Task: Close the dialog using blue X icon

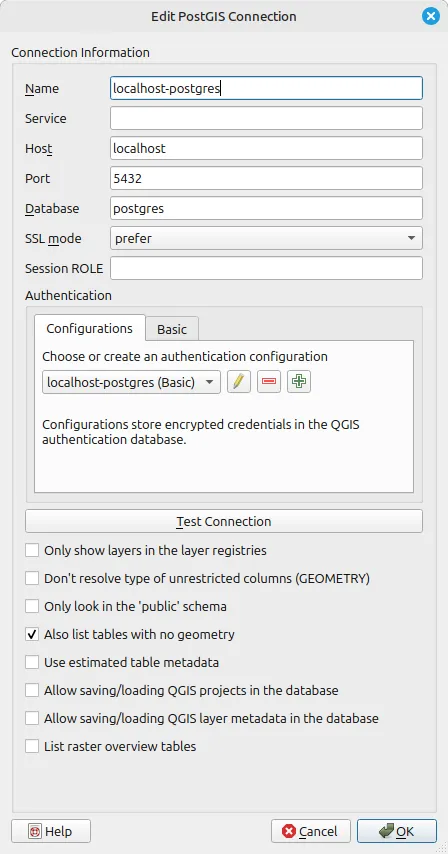Action: (430, 16)
